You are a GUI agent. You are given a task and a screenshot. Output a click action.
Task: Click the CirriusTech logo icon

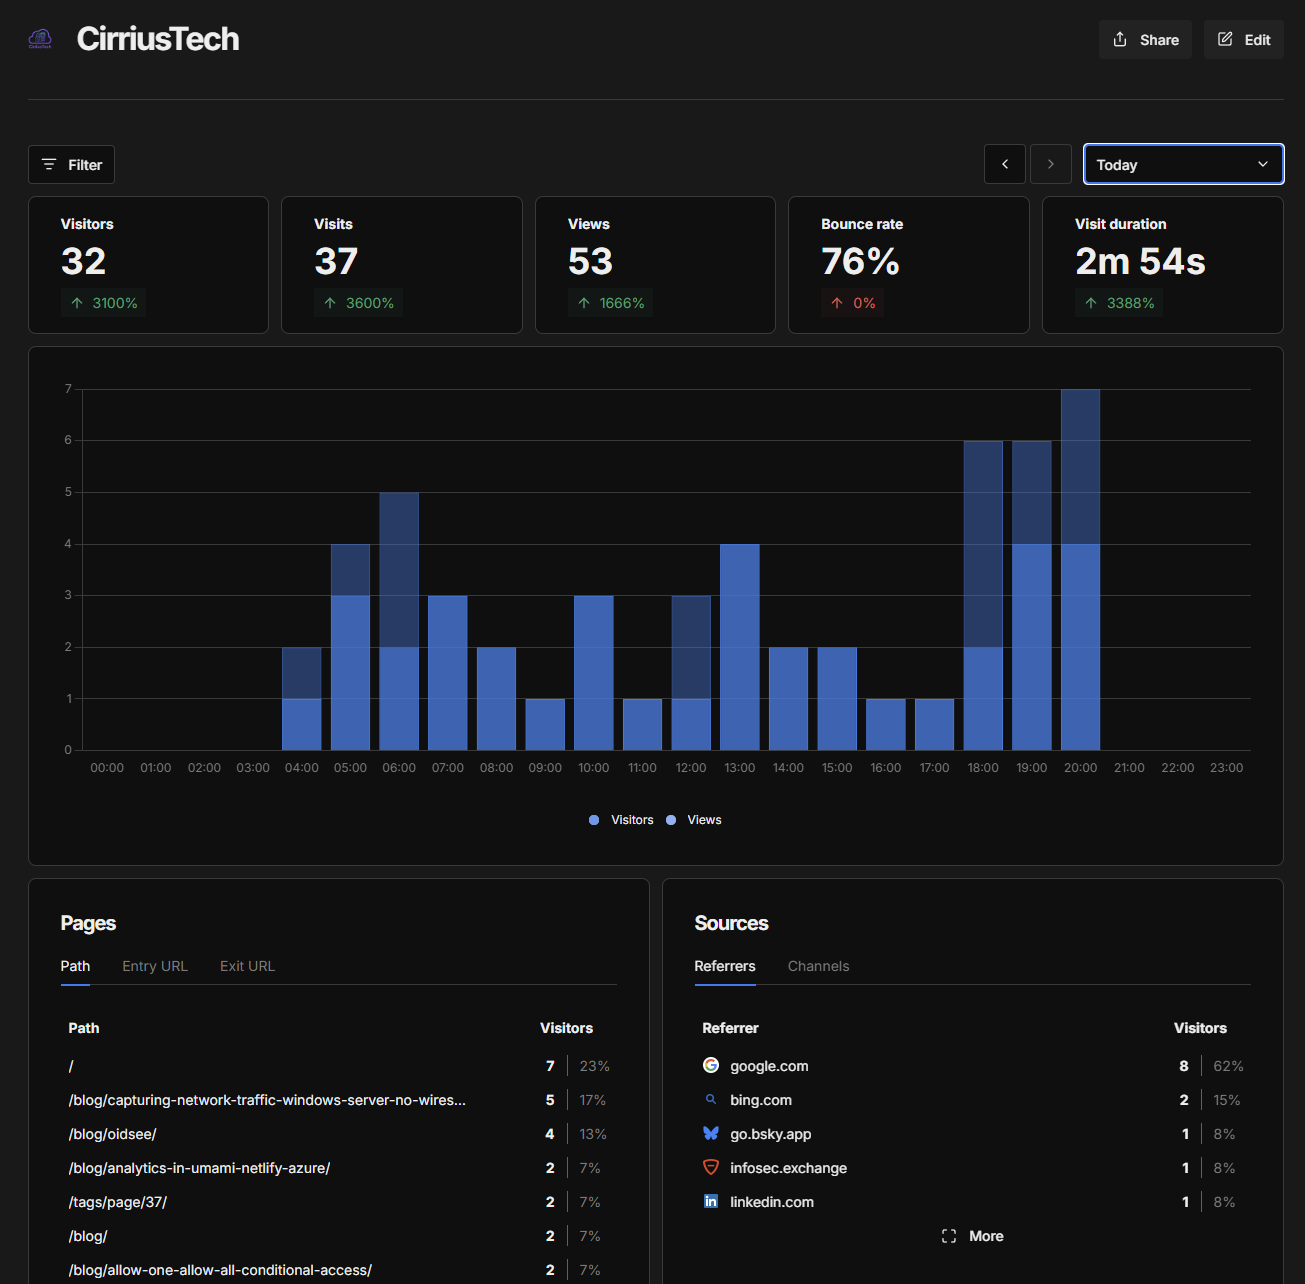tap(40, 39)
